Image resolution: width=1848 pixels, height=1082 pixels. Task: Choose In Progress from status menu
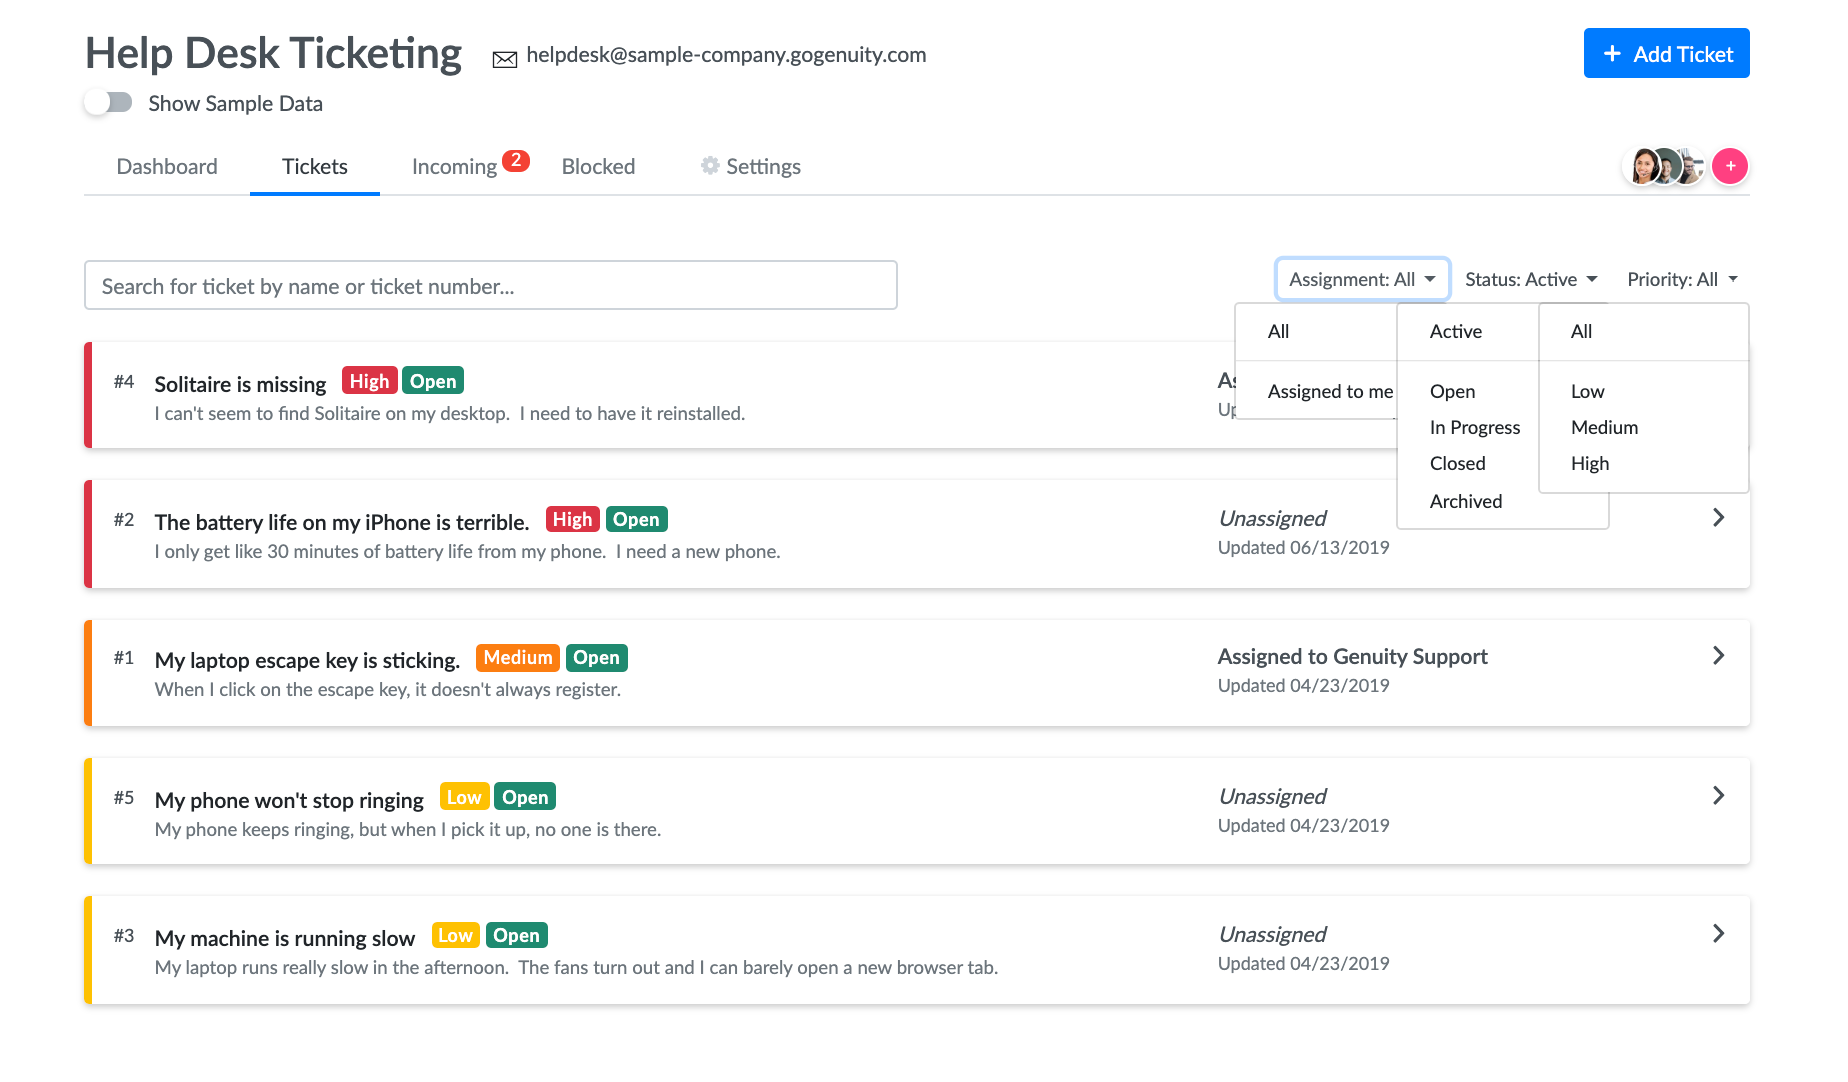pos(1475,427)
